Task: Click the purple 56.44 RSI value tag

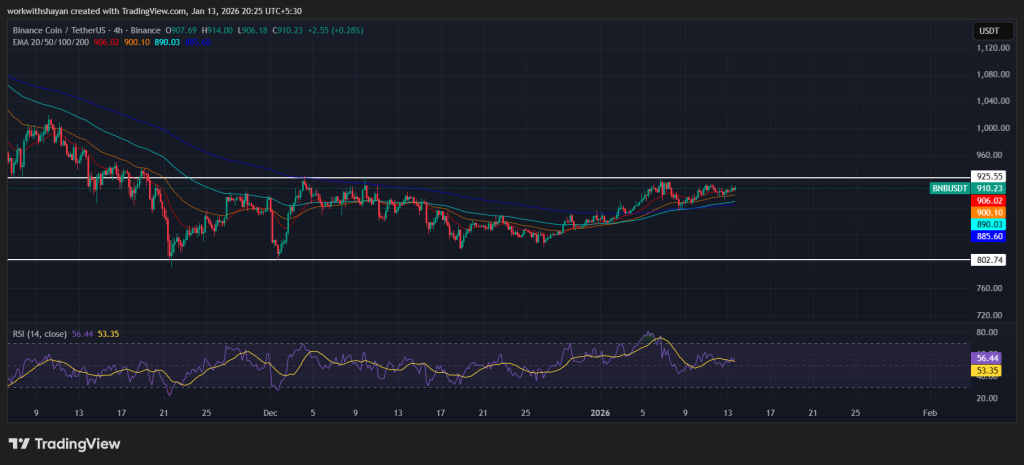Action: click(x=987, y=357)
